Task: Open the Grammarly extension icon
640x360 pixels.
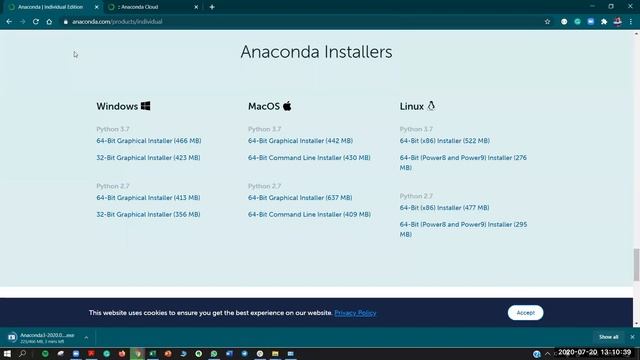Action: pyautogui.click(x=577, y=22)
